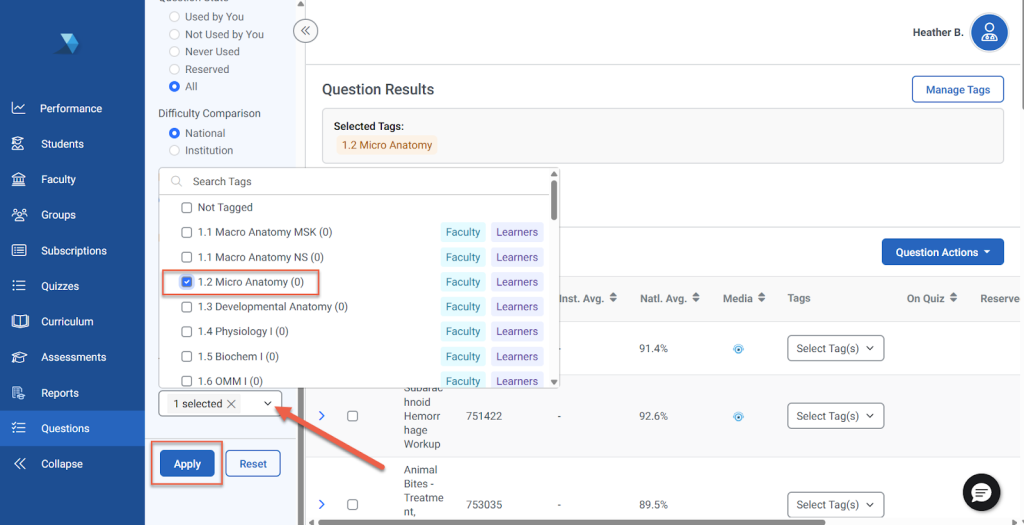Open the chat support bubble icon

[981, 492]
